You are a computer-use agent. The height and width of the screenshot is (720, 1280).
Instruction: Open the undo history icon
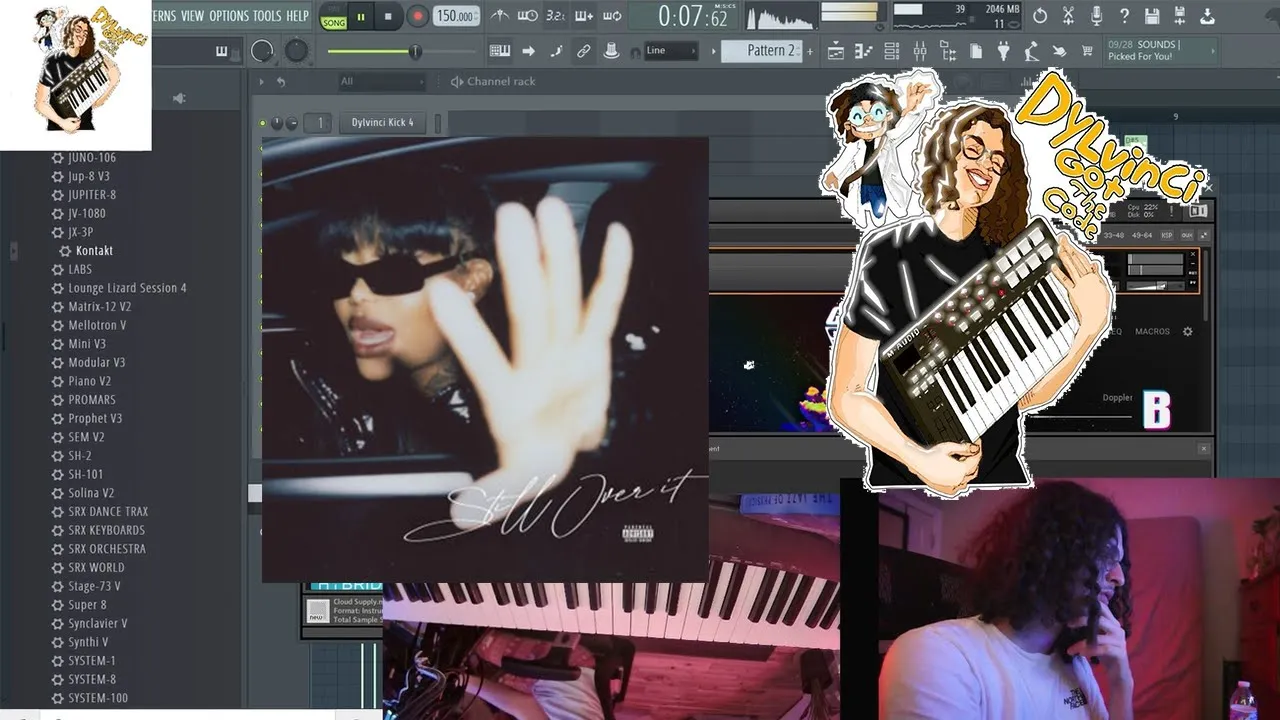[x=1041, y=15]
